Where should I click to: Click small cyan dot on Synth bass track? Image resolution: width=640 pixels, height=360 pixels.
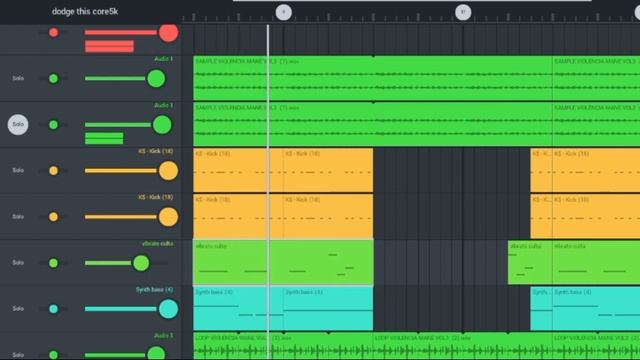[x=53, y=309]
